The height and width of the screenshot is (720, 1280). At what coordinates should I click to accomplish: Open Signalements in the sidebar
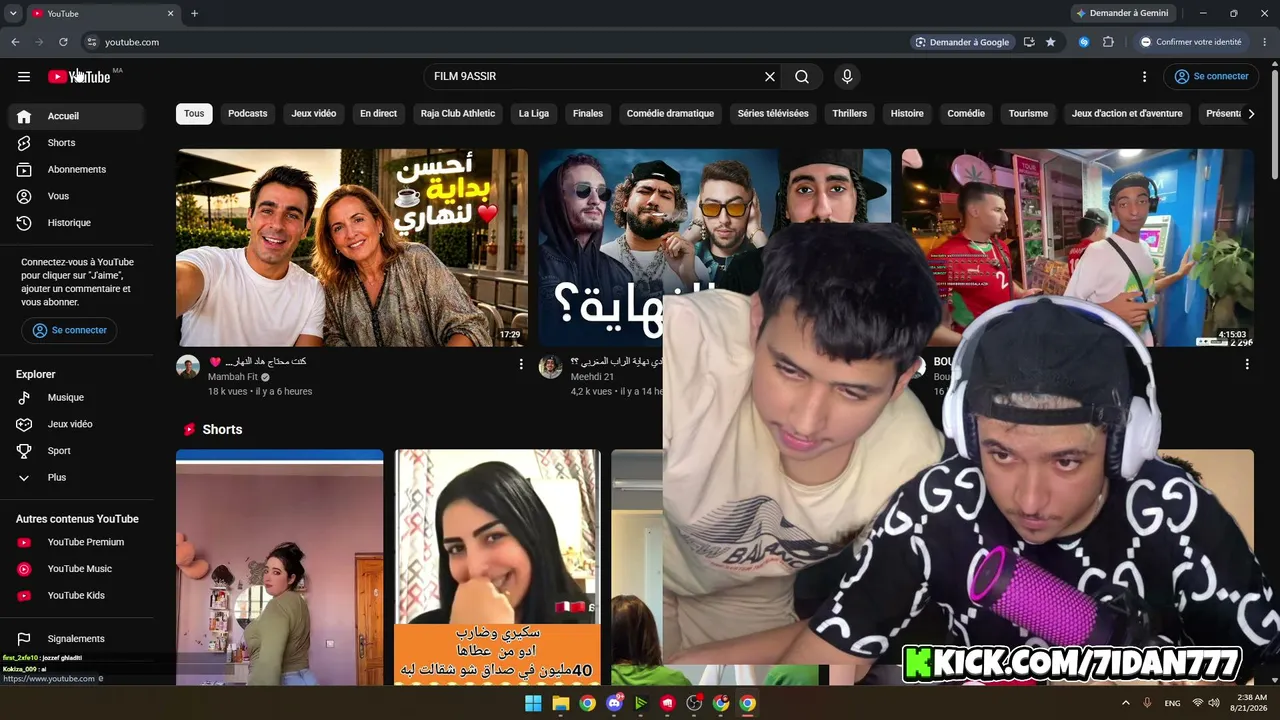click(x=76, y=639)
